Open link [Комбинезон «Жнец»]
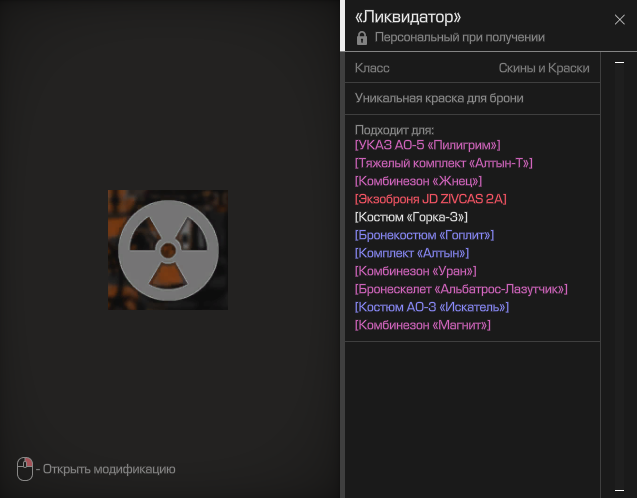Image resolution: width=637 pixels, height=498 pixels. pos(418,181)
